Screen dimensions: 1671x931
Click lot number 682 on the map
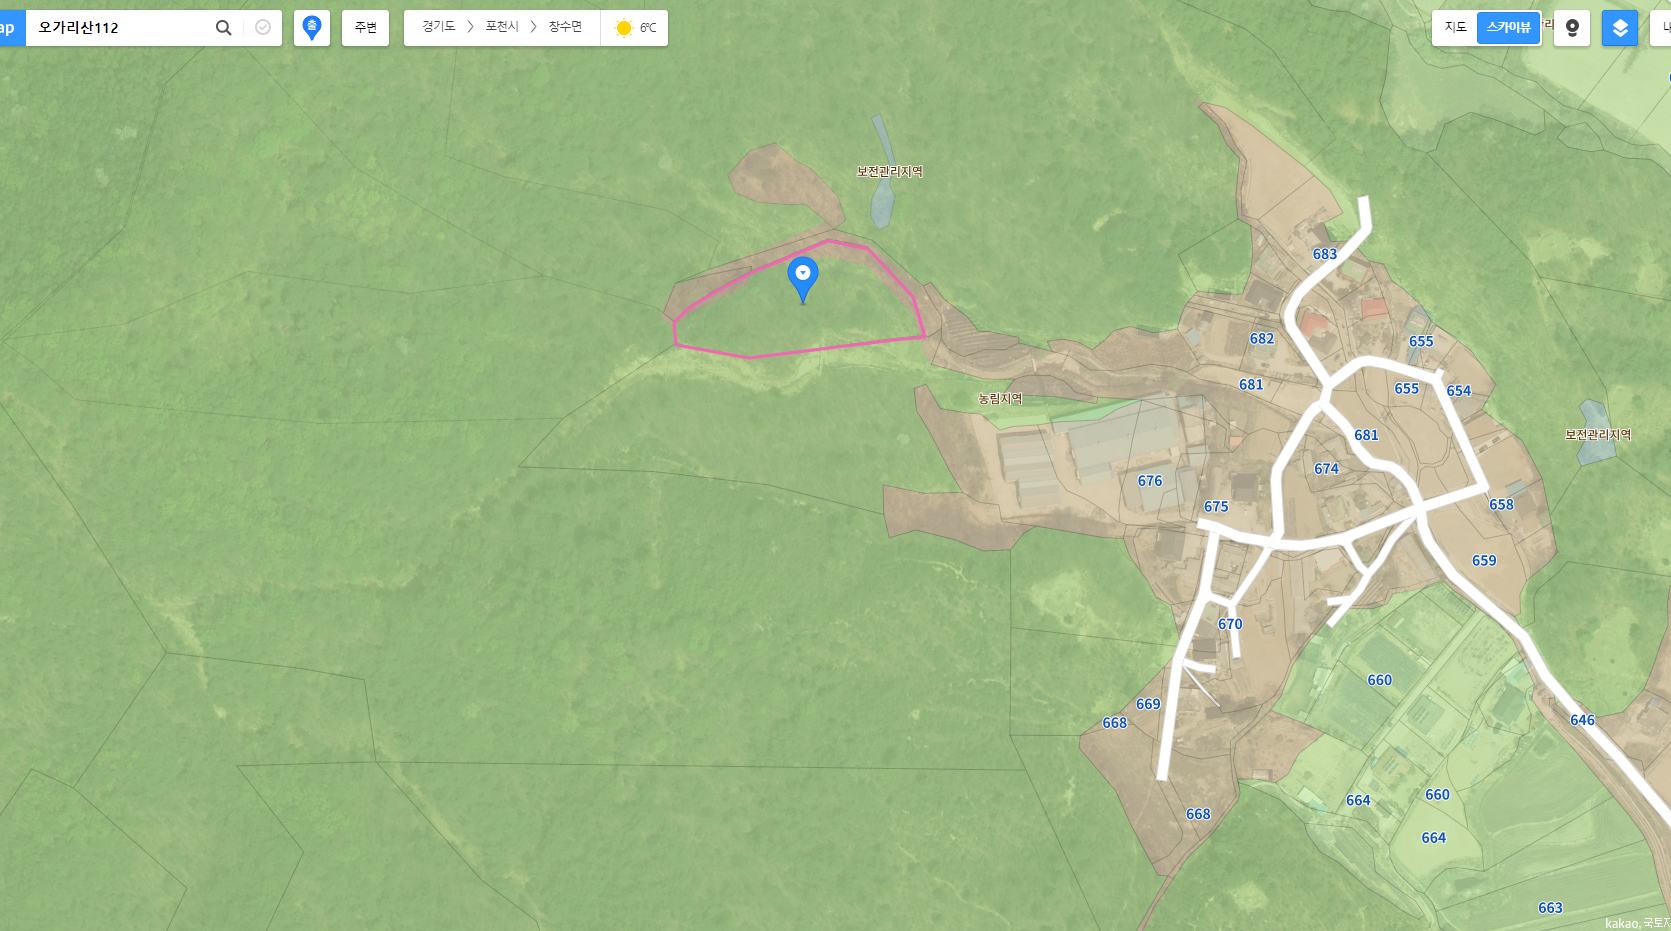(1262, 339)
